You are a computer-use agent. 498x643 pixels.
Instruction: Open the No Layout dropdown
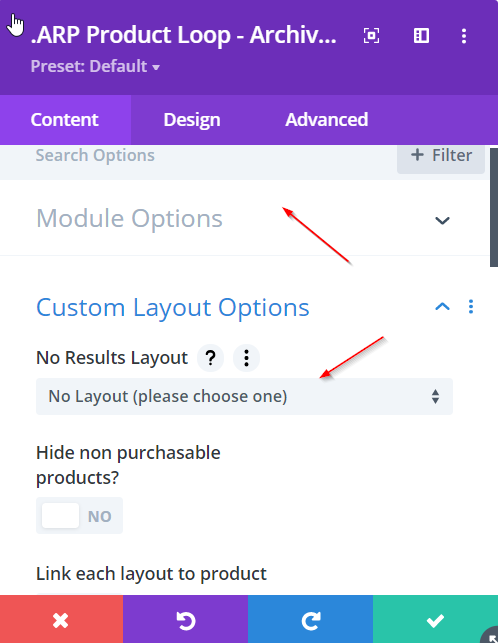[244, 397]
